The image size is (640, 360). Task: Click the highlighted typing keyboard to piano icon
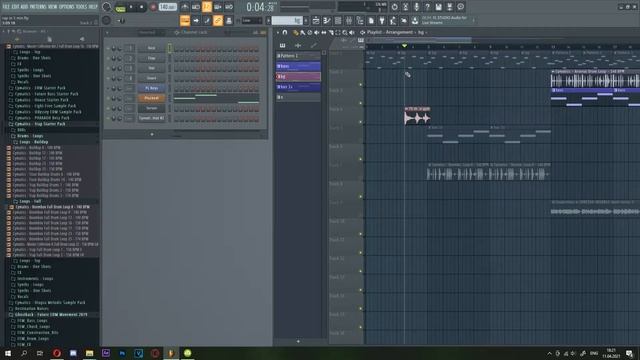(x=185, y=20)
